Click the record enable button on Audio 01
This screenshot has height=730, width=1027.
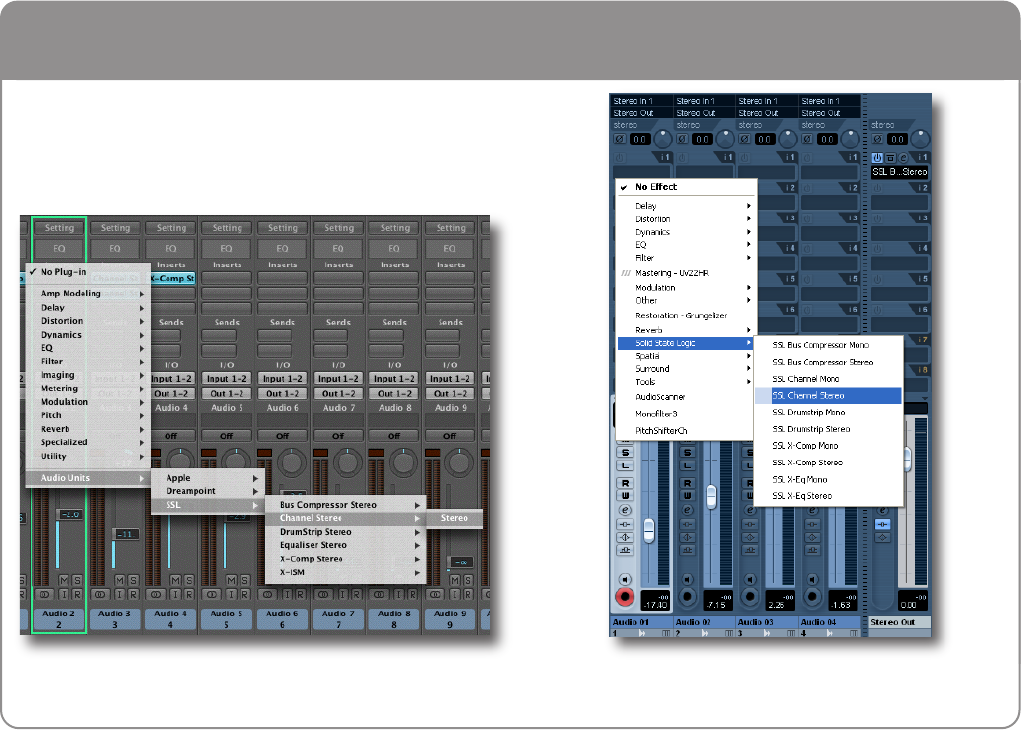627,598
